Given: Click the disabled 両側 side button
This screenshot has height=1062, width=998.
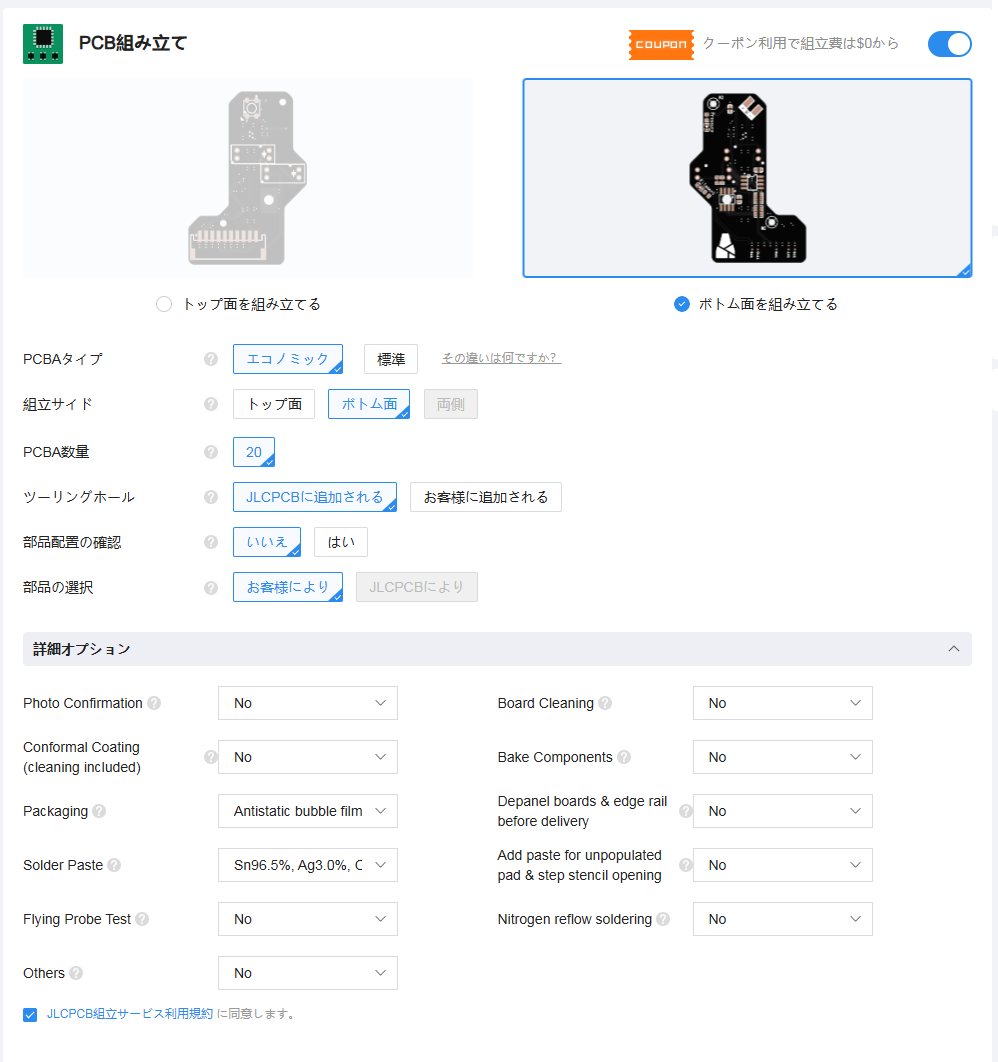Looking at the screenshot, I should tap(451, 404).
